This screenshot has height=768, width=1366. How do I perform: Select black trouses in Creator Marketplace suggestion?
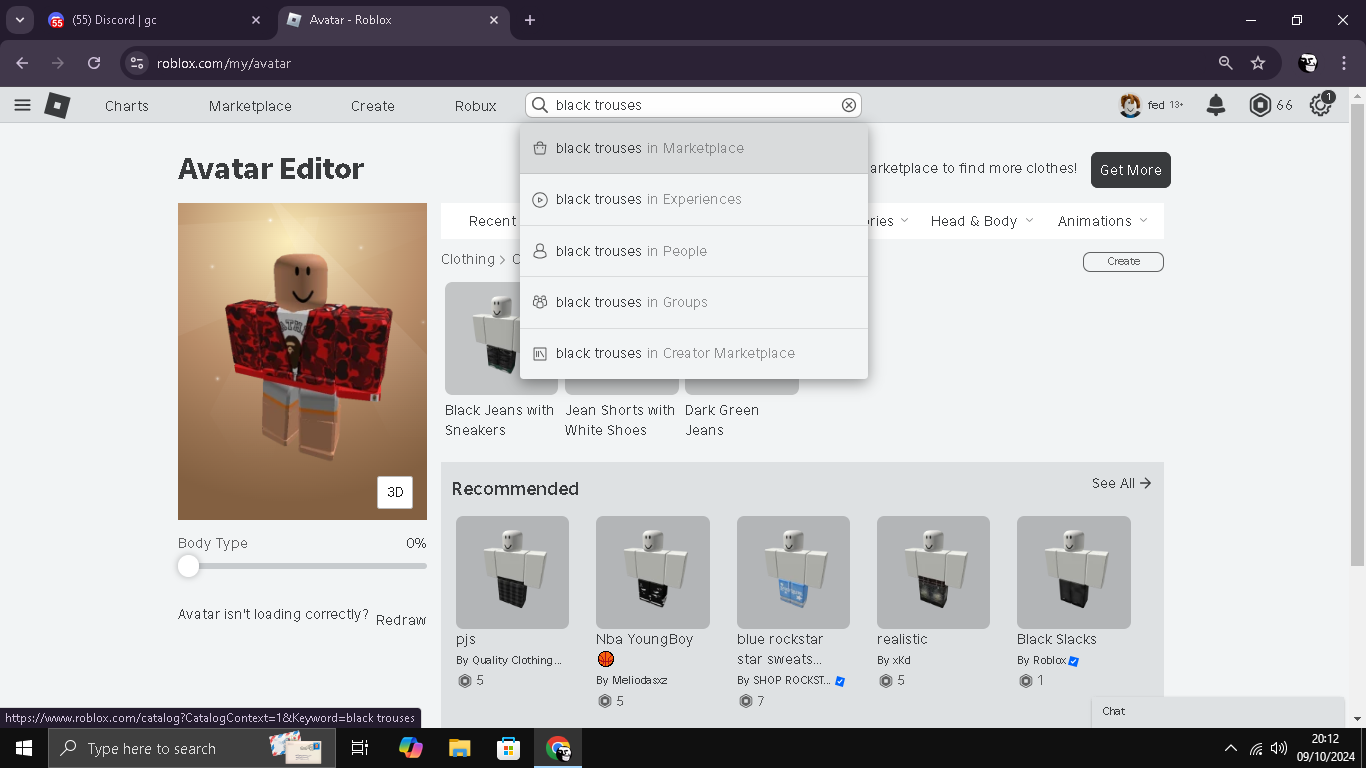click(694, 353)
